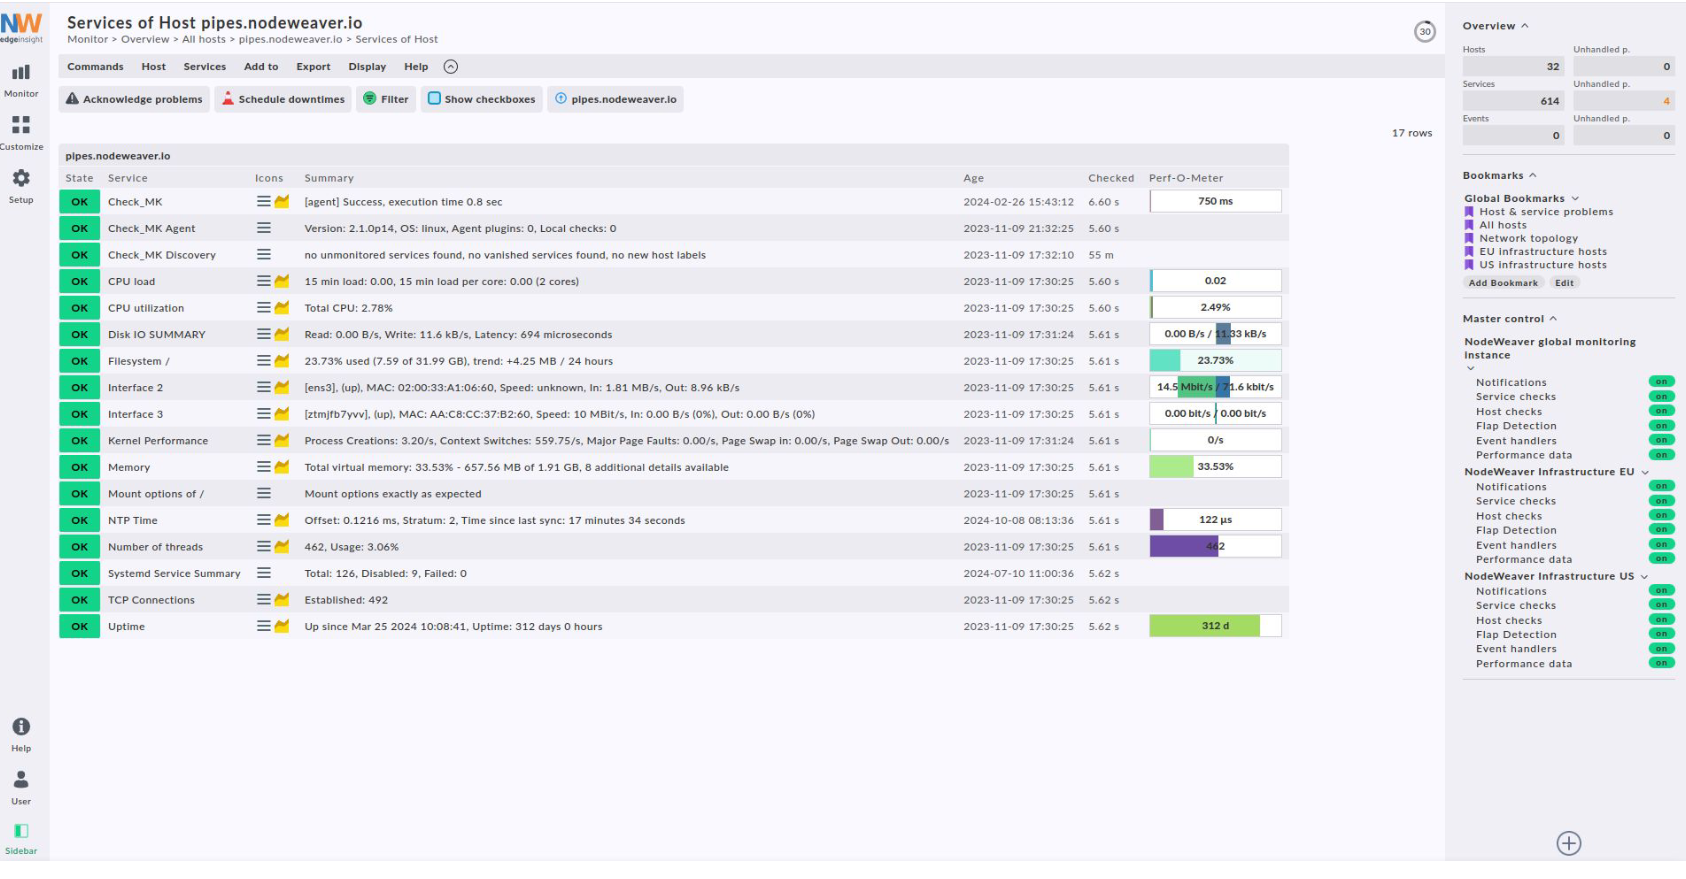Toggle Event handlers for NodeWeaver Infrastructure US

(1661, 648)
